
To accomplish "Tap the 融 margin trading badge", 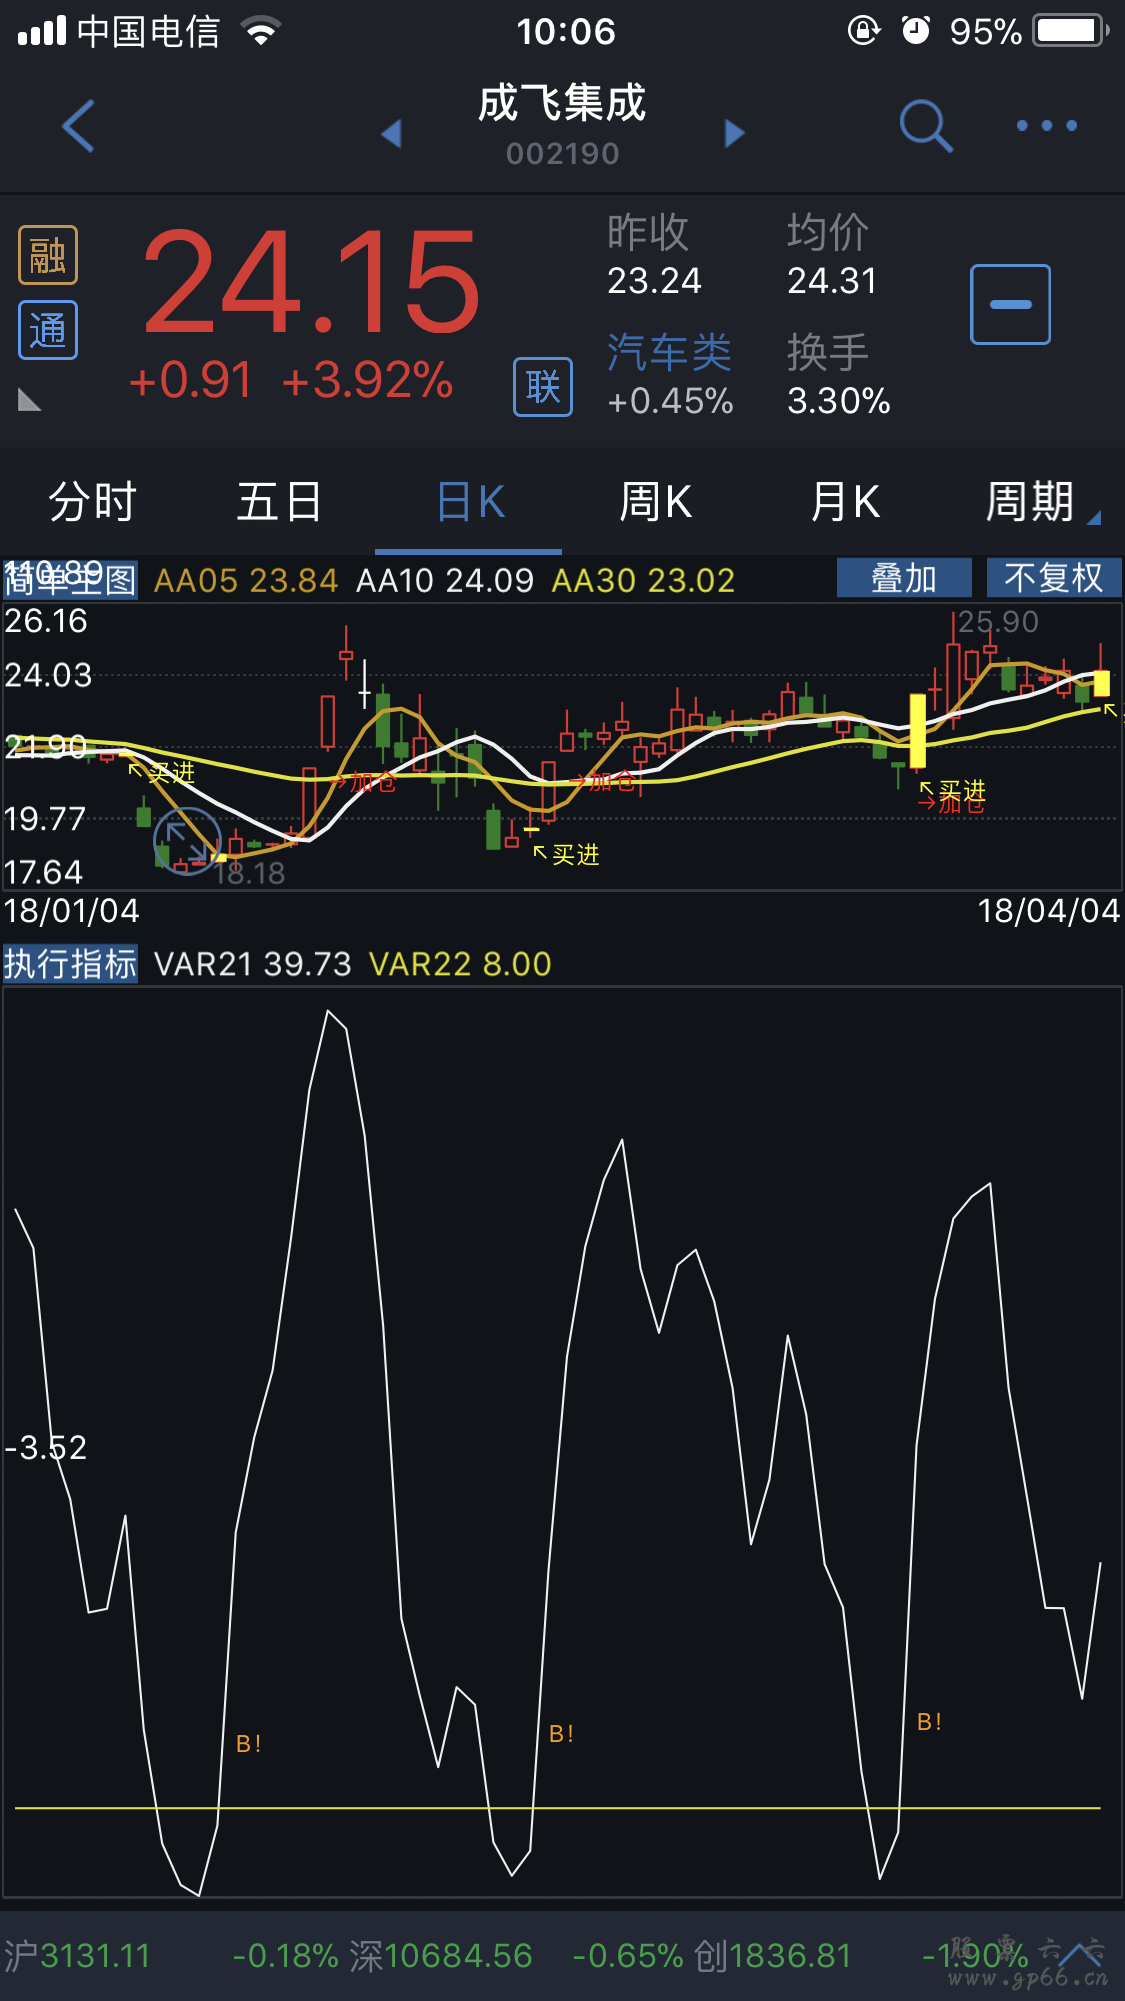I will (48, 256).
